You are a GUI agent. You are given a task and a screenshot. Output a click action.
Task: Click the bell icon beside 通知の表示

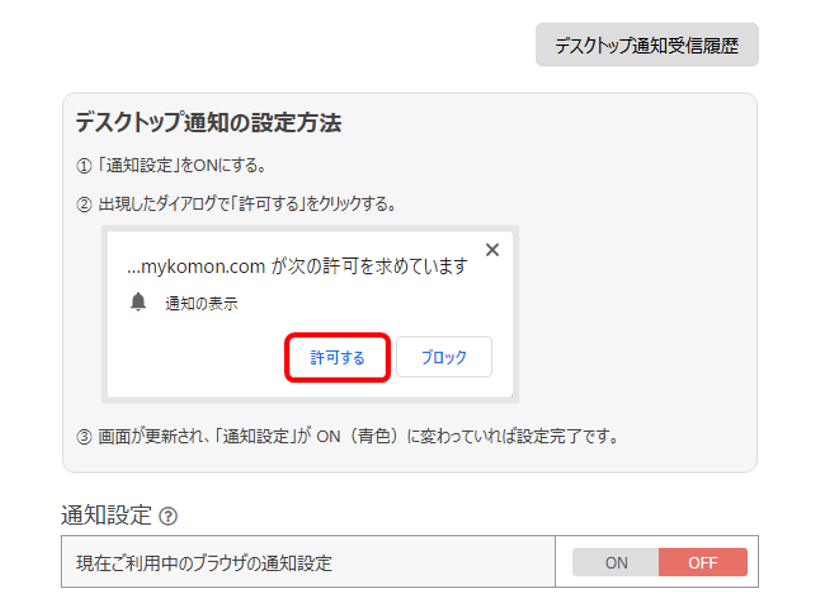tap(139, 303)
